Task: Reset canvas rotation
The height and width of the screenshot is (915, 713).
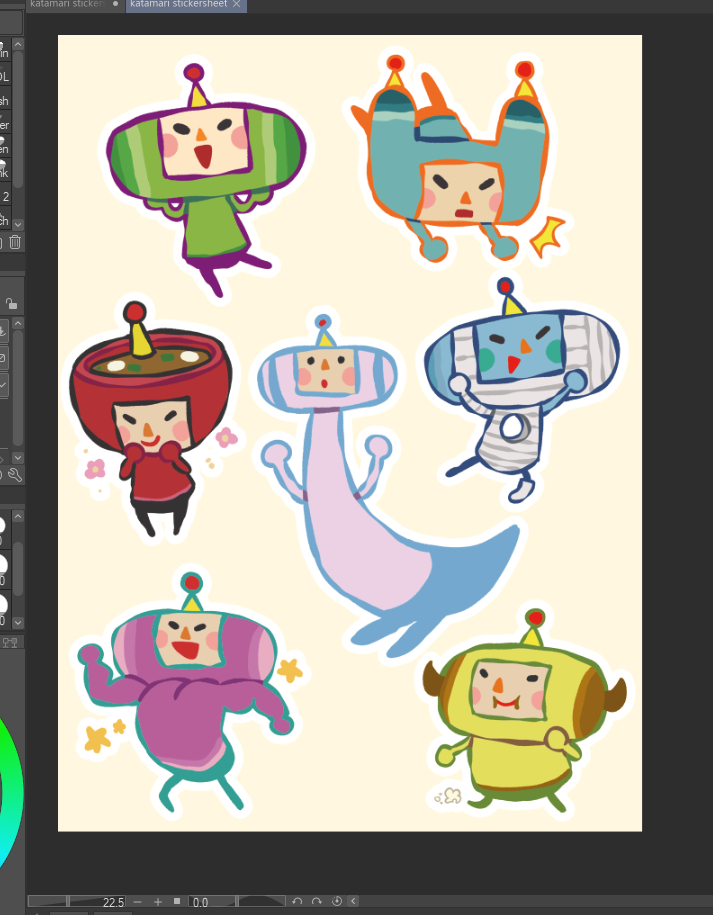Action: click(x=336, y=902)
